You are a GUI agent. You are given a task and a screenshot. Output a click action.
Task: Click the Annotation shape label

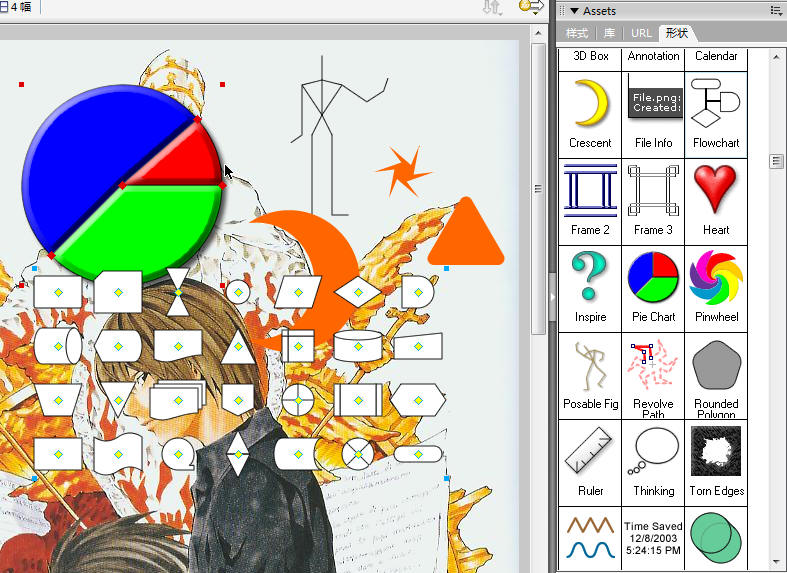click(x=653, y=56)
